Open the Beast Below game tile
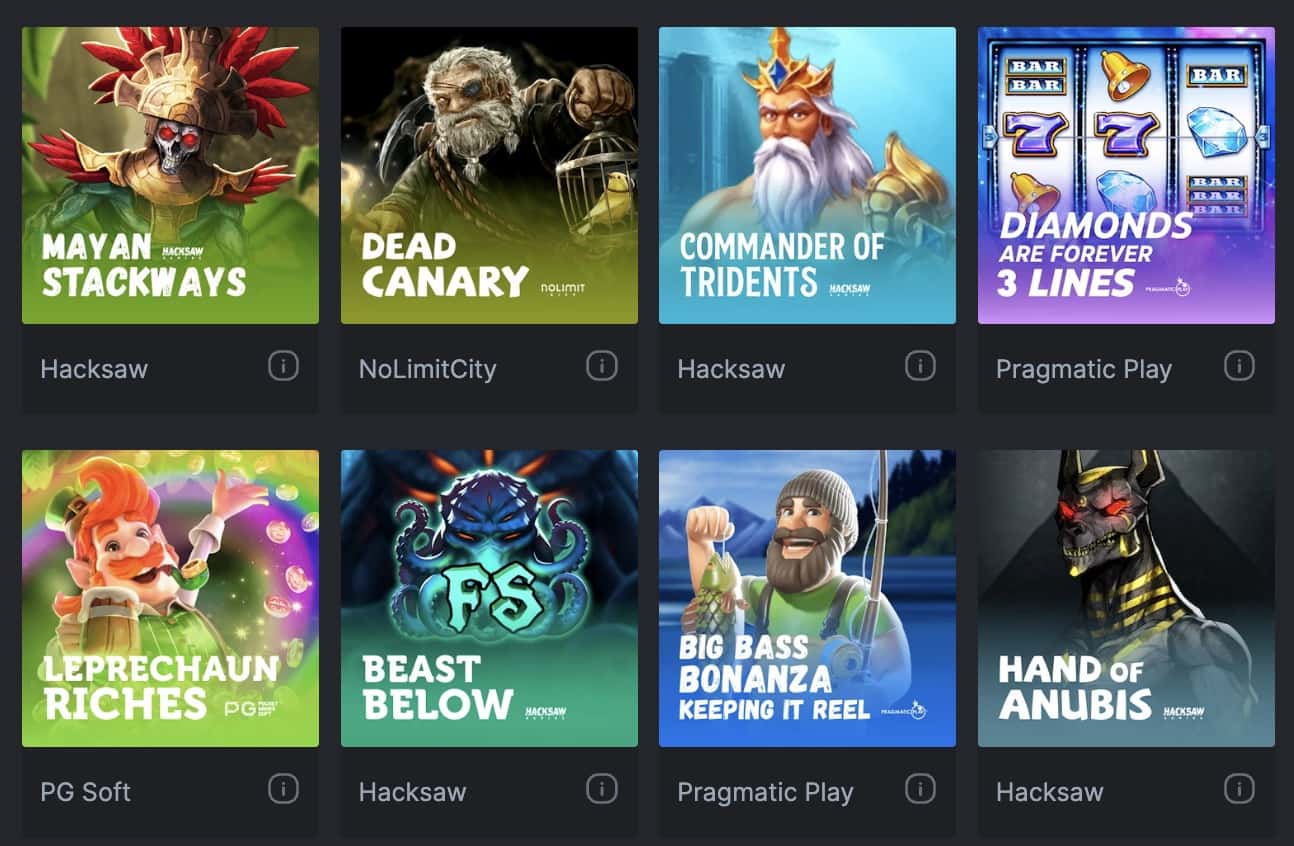This screenshot has width=1294, height=846. point(489,598)
